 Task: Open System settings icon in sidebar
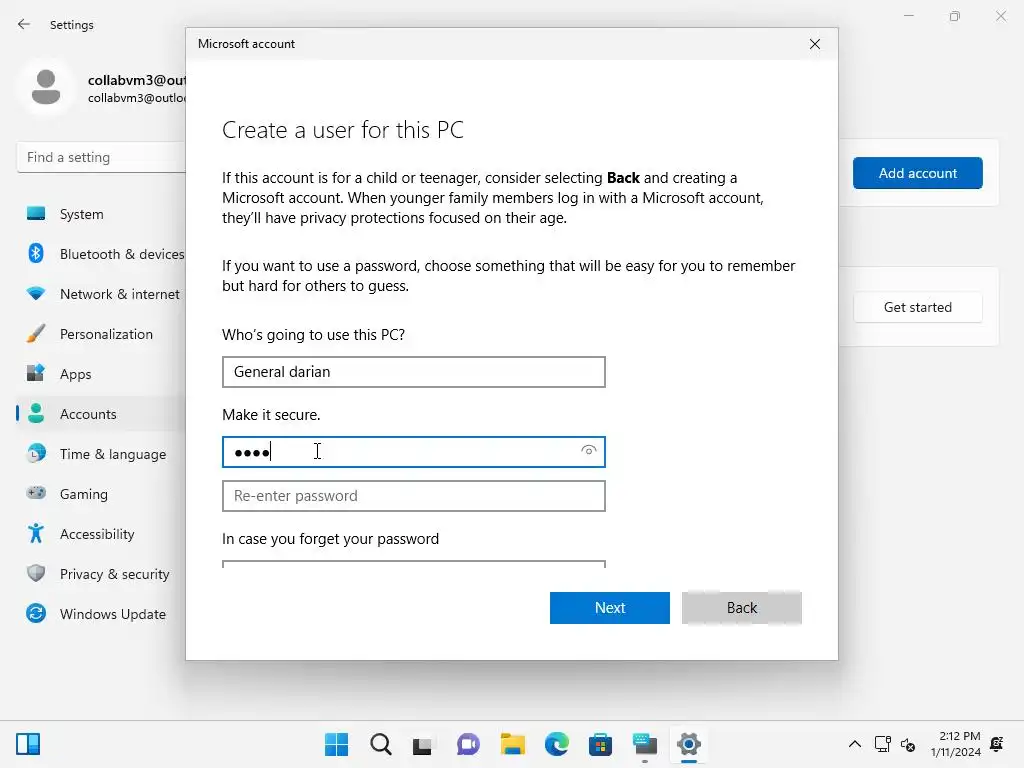36,214
